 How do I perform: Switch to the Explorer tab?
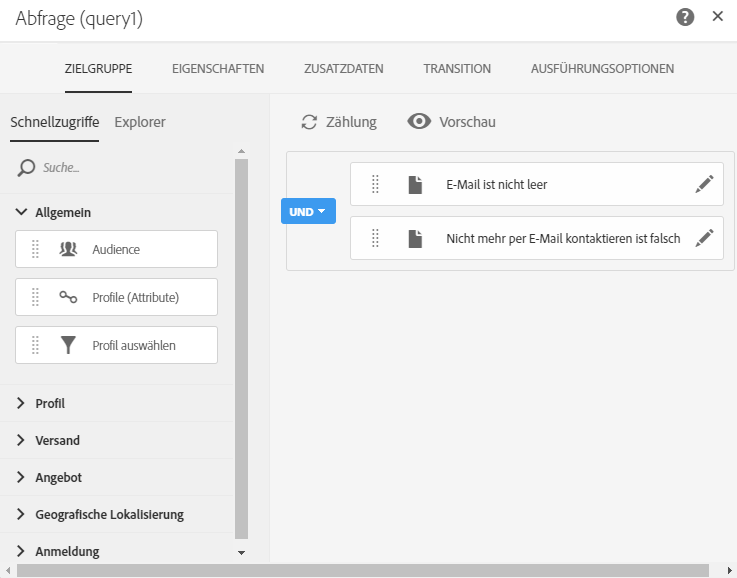point(140,122)
